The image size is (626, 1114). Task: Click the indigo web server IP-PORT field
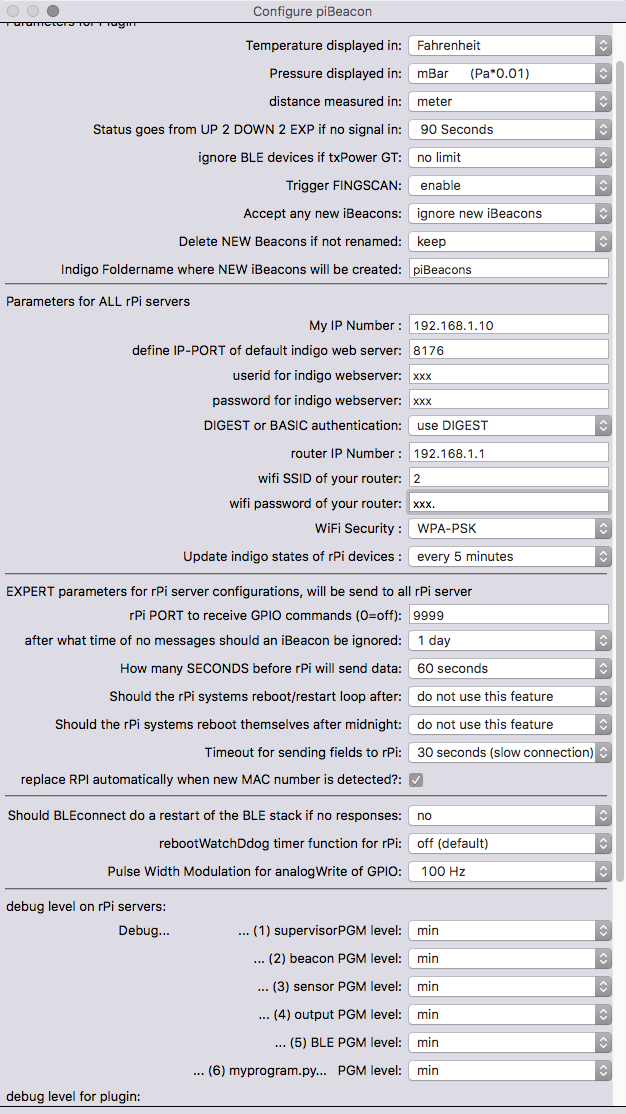[509, 350]
